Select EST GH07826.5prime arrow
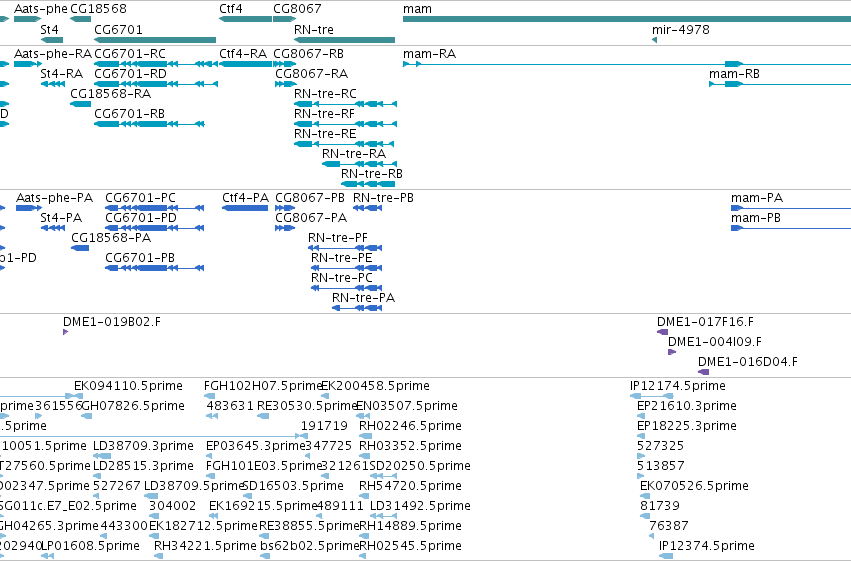The image size is (851, 561). [x=86, y=416]
